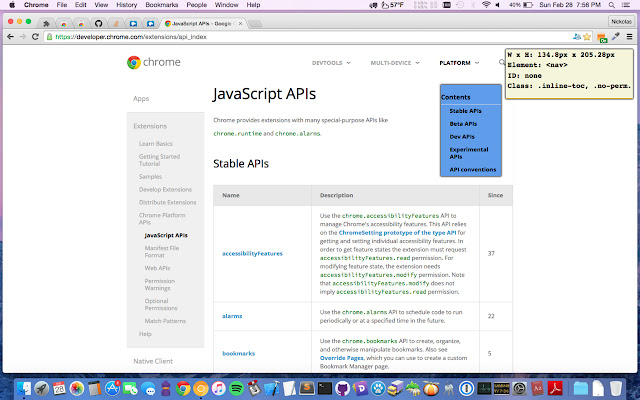Open the bookmarks API link in table
This screenshot has height=400, width=640.
(x=239, y=353)
